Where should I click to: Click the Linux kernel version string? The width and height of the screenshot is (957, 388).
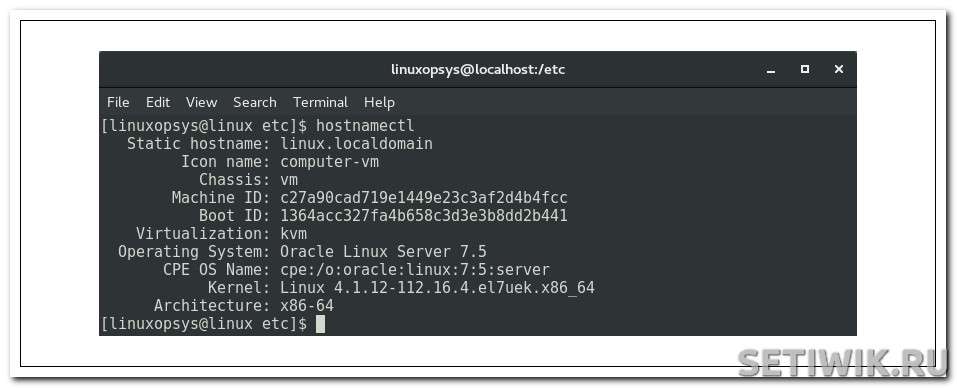tap(437, 287)
